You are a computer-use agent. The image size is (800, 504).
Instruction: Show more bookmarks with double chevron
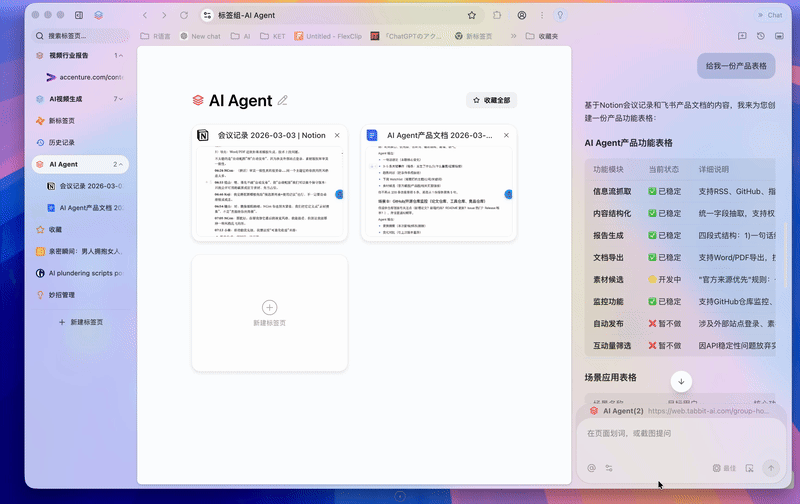tap(513, 36)
